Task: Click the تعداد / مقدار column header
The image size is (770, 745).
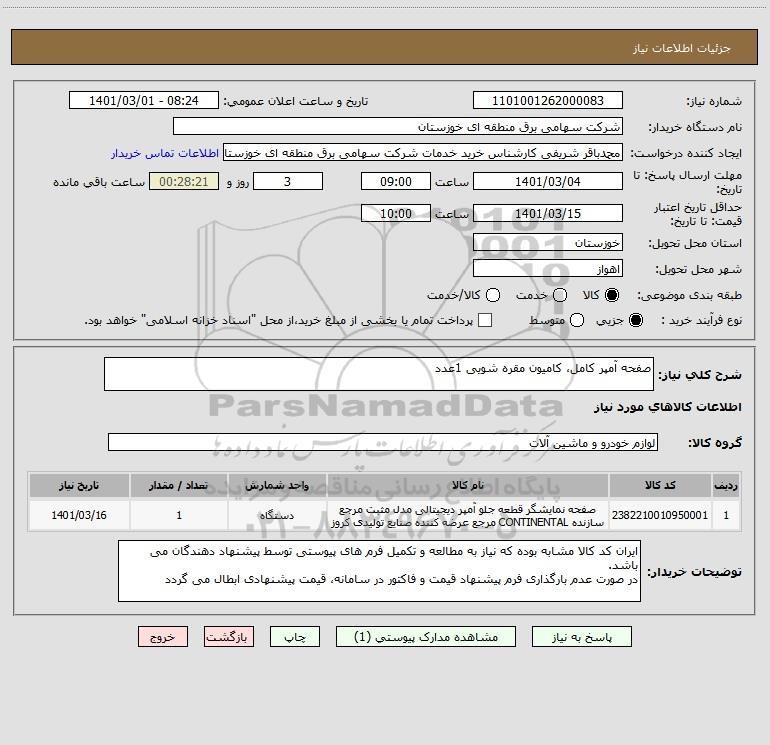Action: (179, 485)
